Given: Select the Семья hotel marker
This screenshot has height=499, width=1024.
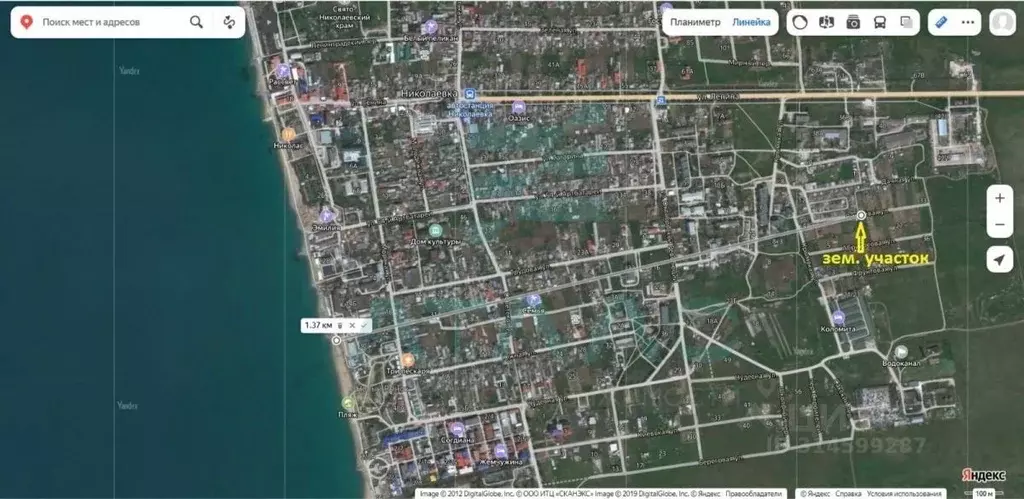Looking at the screenshot, I should pos(534,300).
